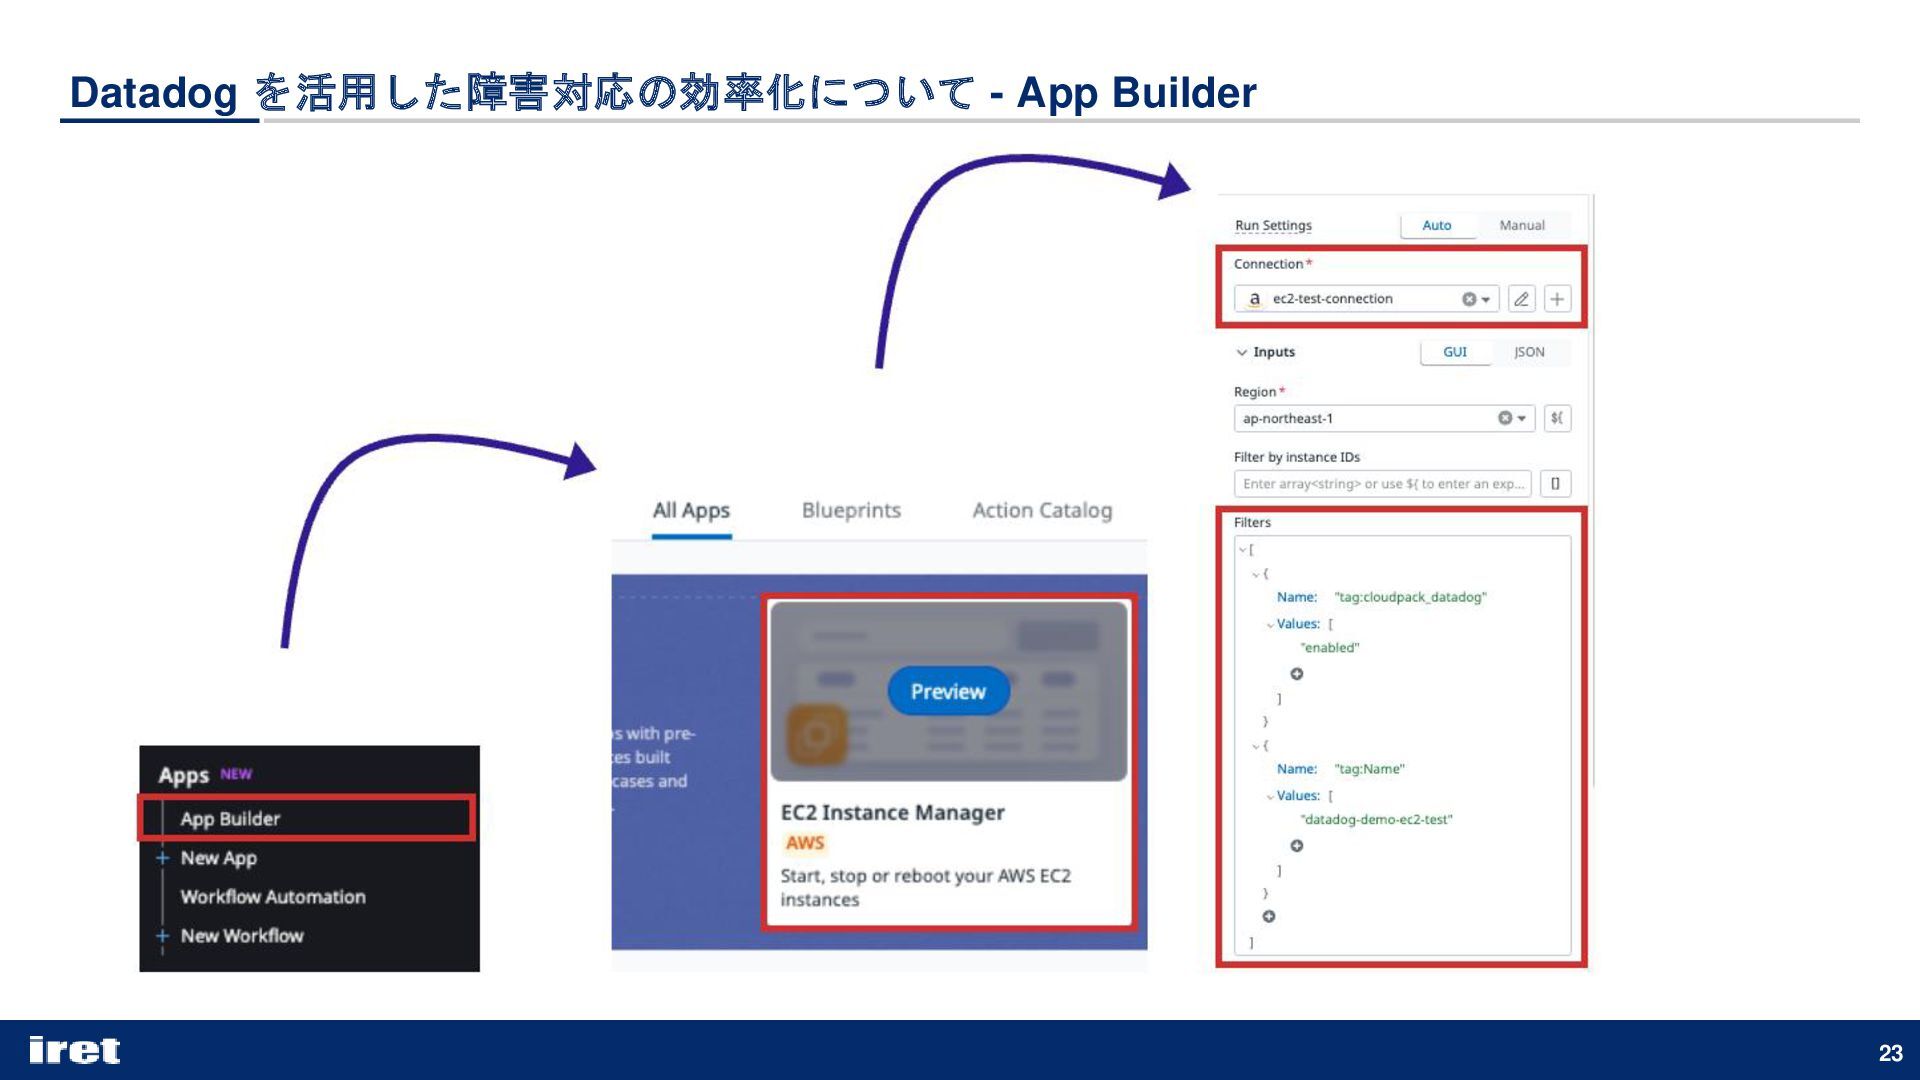Screen dimensions: 1920x1080
Task: Click the "tag:Name" filter name value
Action: 1369,770
